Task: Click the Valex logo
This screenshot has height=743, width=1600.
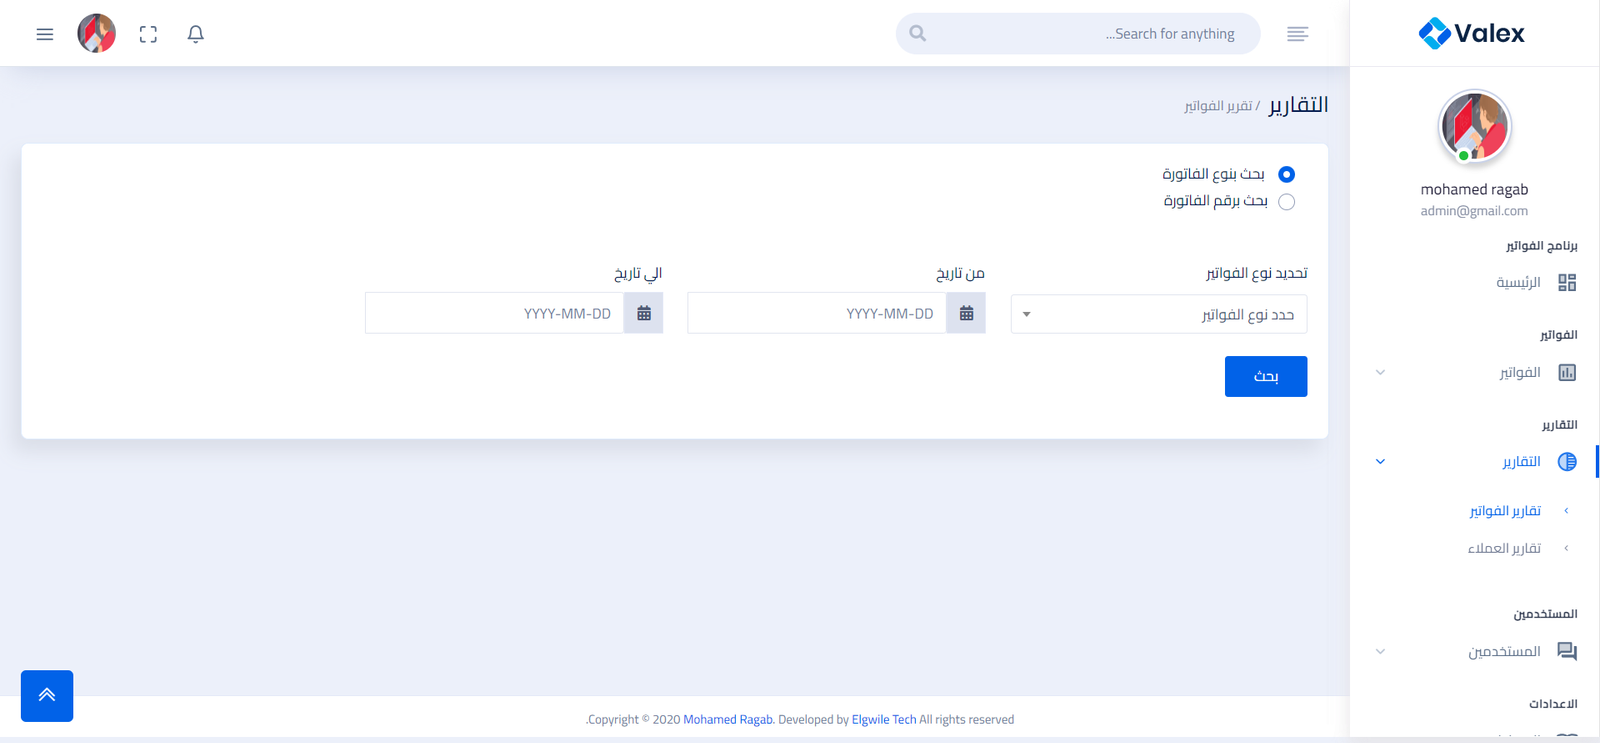Action: pos(1472,33)
